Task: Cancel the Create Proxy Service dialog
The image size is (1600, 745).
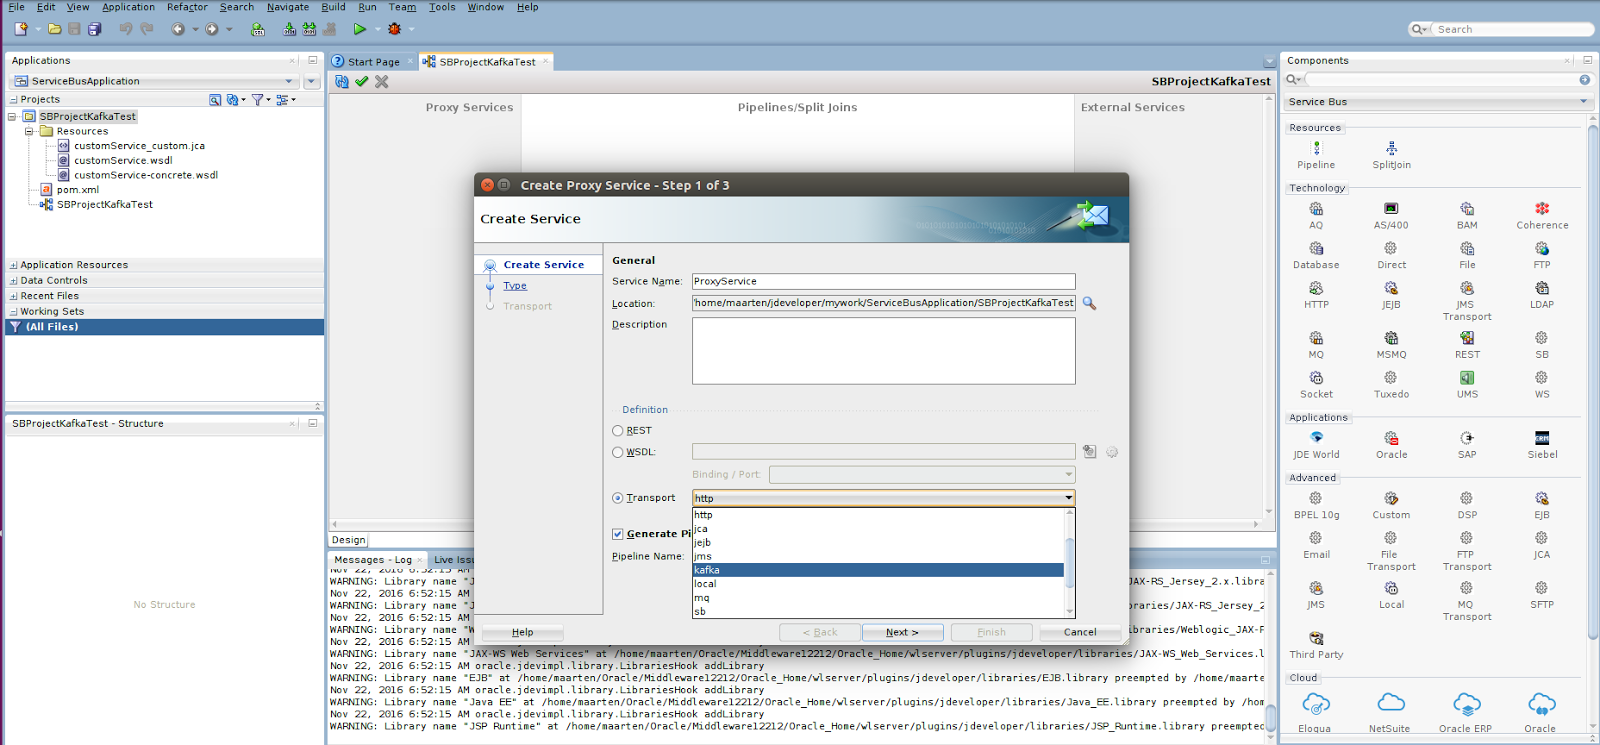Action: pyautogui.click(x=1080, y=632)
